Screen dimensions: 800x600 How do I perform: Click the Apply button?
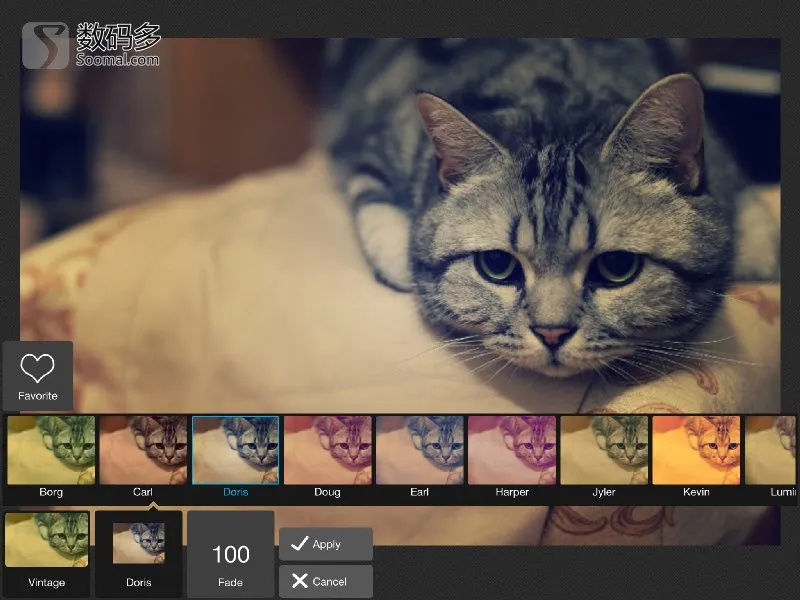326,544
